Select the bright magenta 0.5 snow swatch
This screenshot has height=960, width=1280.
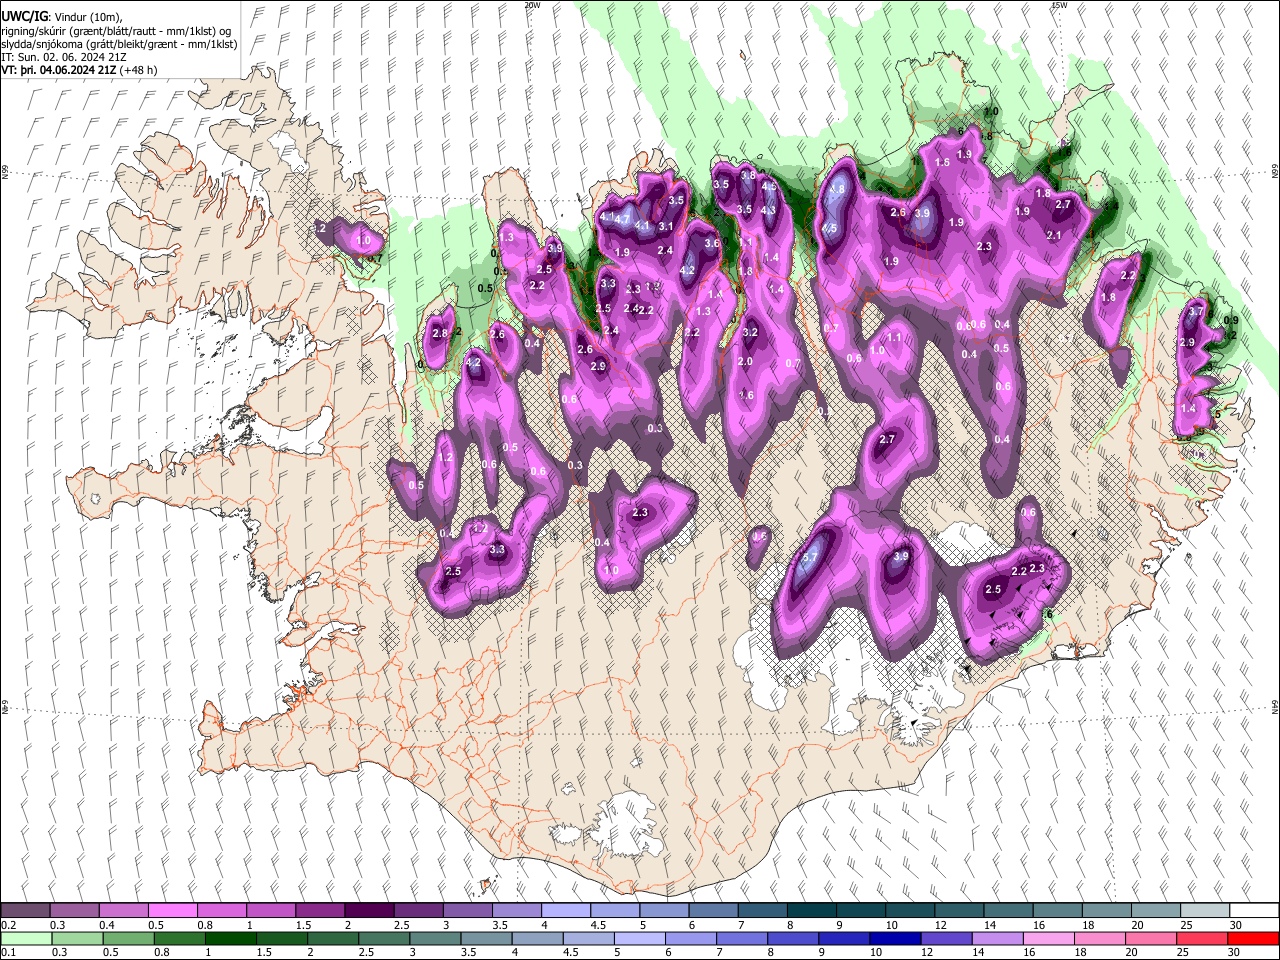172,911
